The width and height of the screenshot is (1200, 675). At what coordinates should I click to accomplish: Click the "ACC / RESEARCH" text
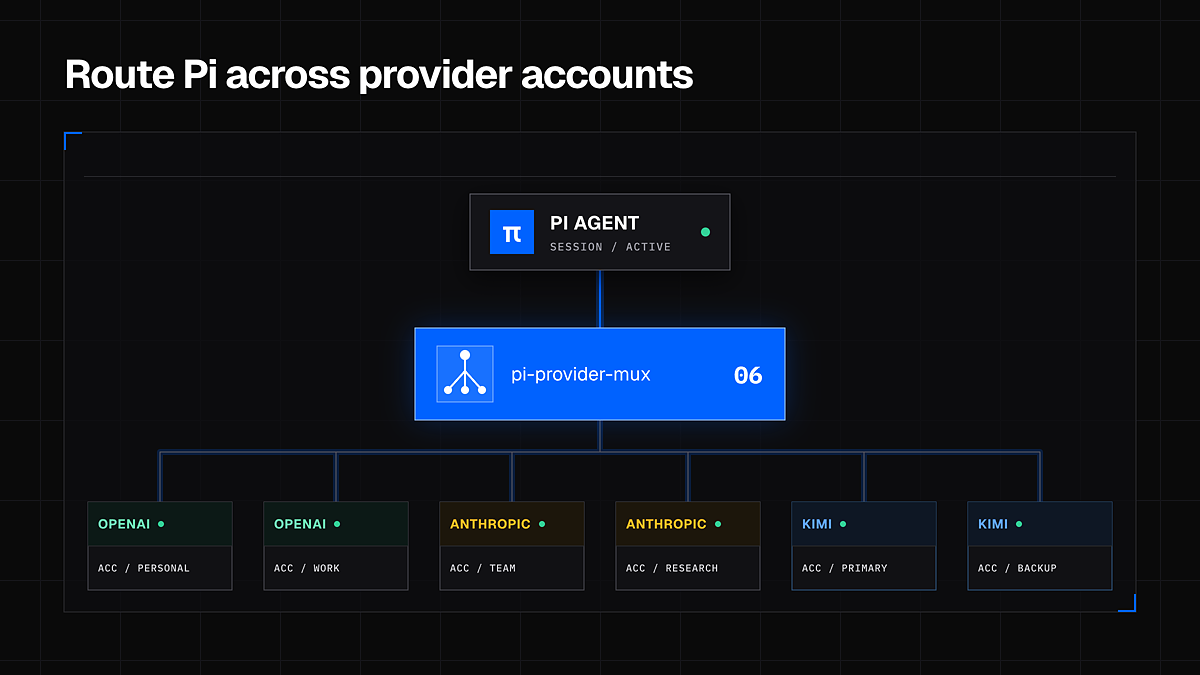[672, 568]
